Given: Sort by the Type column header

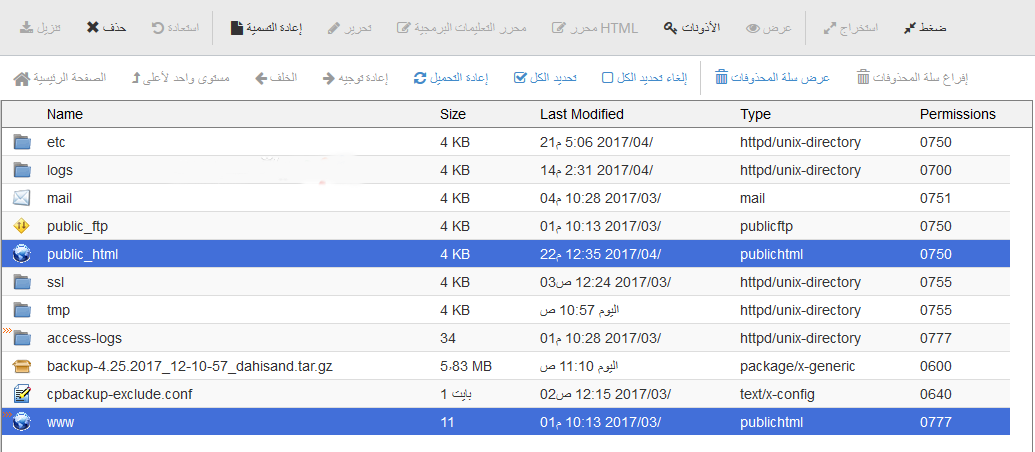Looking at the screenshot, I should tap(756, 114).
